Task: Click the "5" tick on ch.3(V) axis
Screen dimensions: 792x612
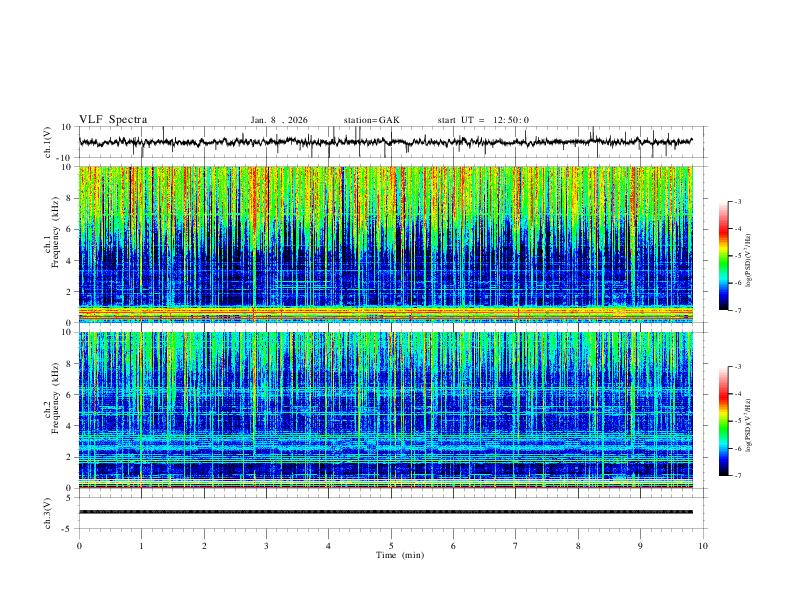Action: pos(69,498)
